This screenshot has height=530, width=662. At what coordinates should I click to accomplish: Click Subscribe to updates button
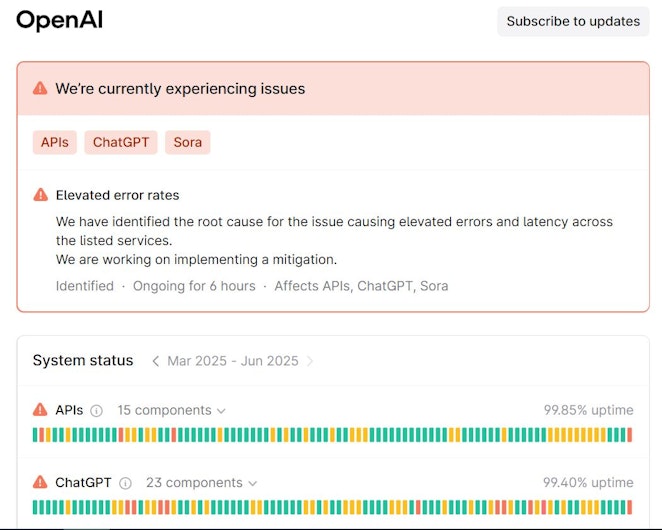point(573,21)
